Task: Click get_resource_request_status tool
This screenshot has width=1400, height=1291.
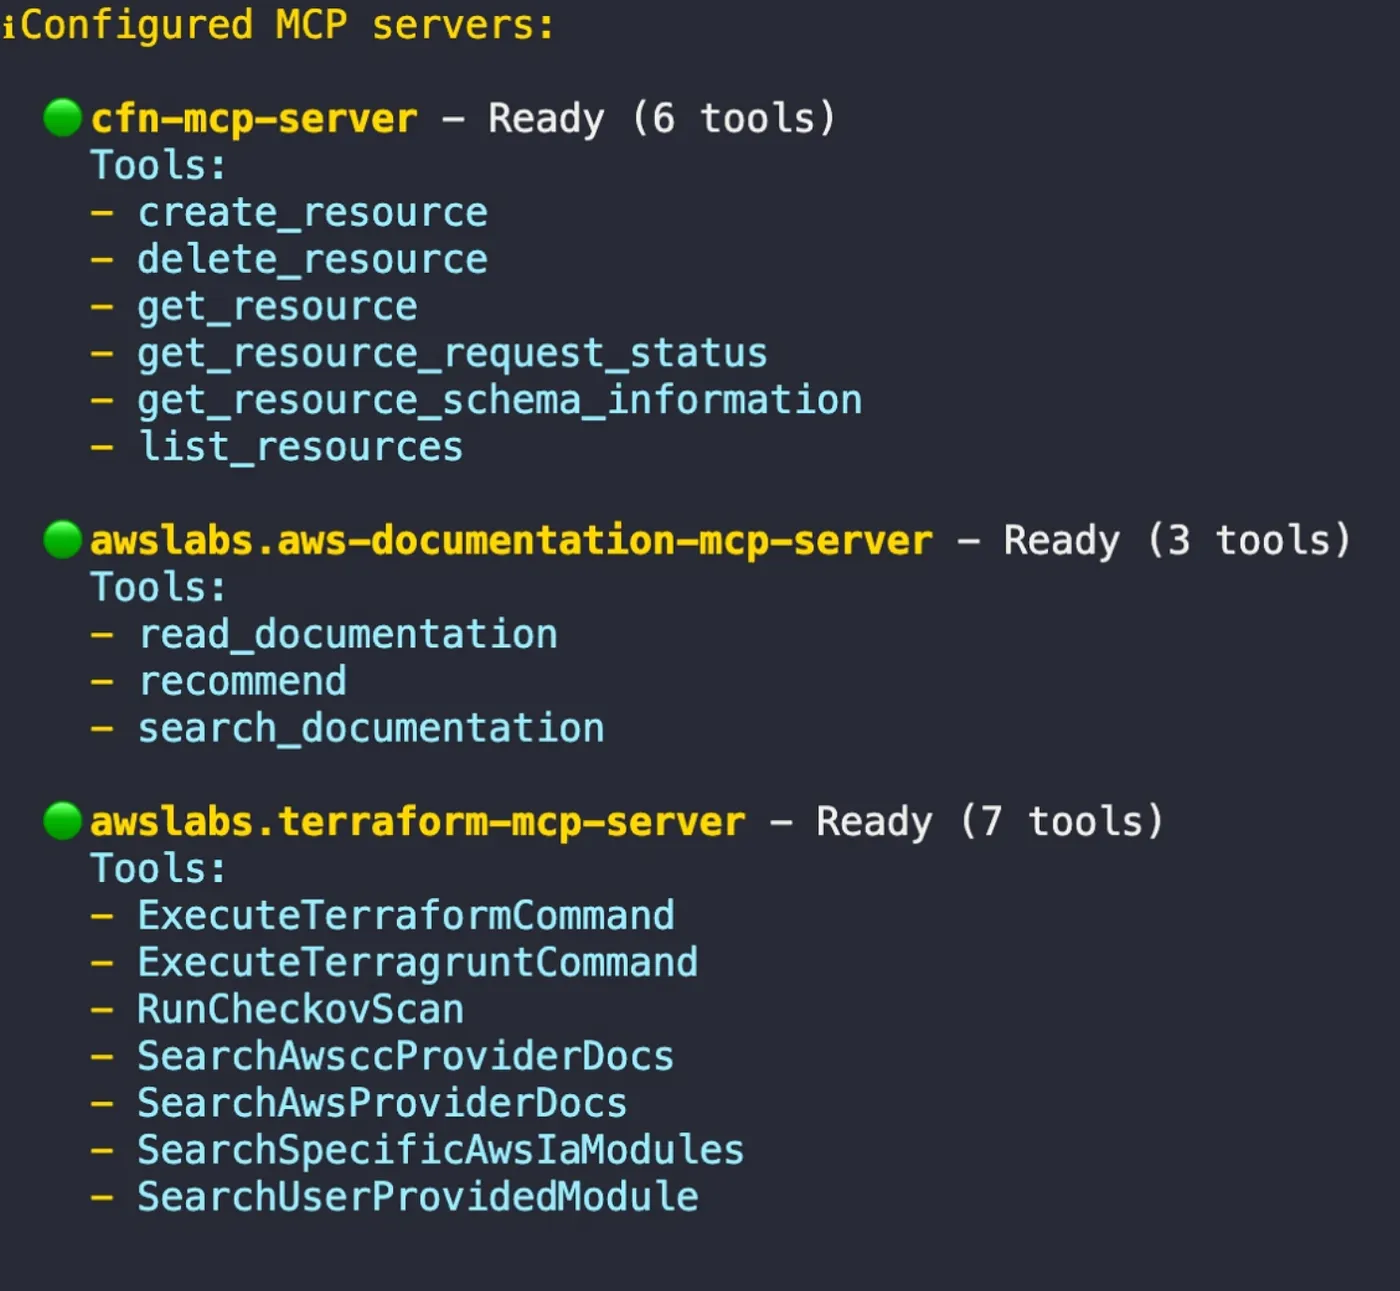Action: [x=452, y=354]
